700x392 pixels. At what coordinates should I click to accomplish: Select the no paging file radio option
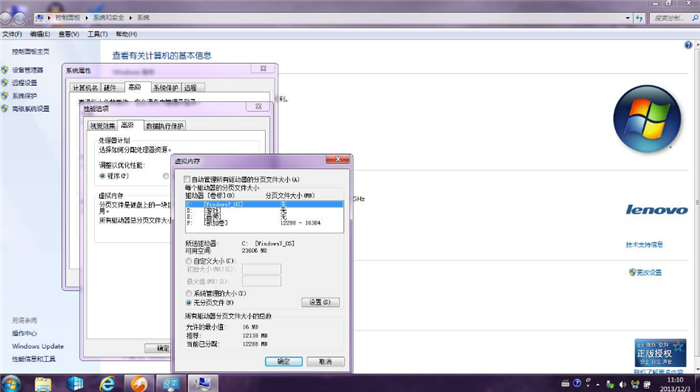point(188,303)
